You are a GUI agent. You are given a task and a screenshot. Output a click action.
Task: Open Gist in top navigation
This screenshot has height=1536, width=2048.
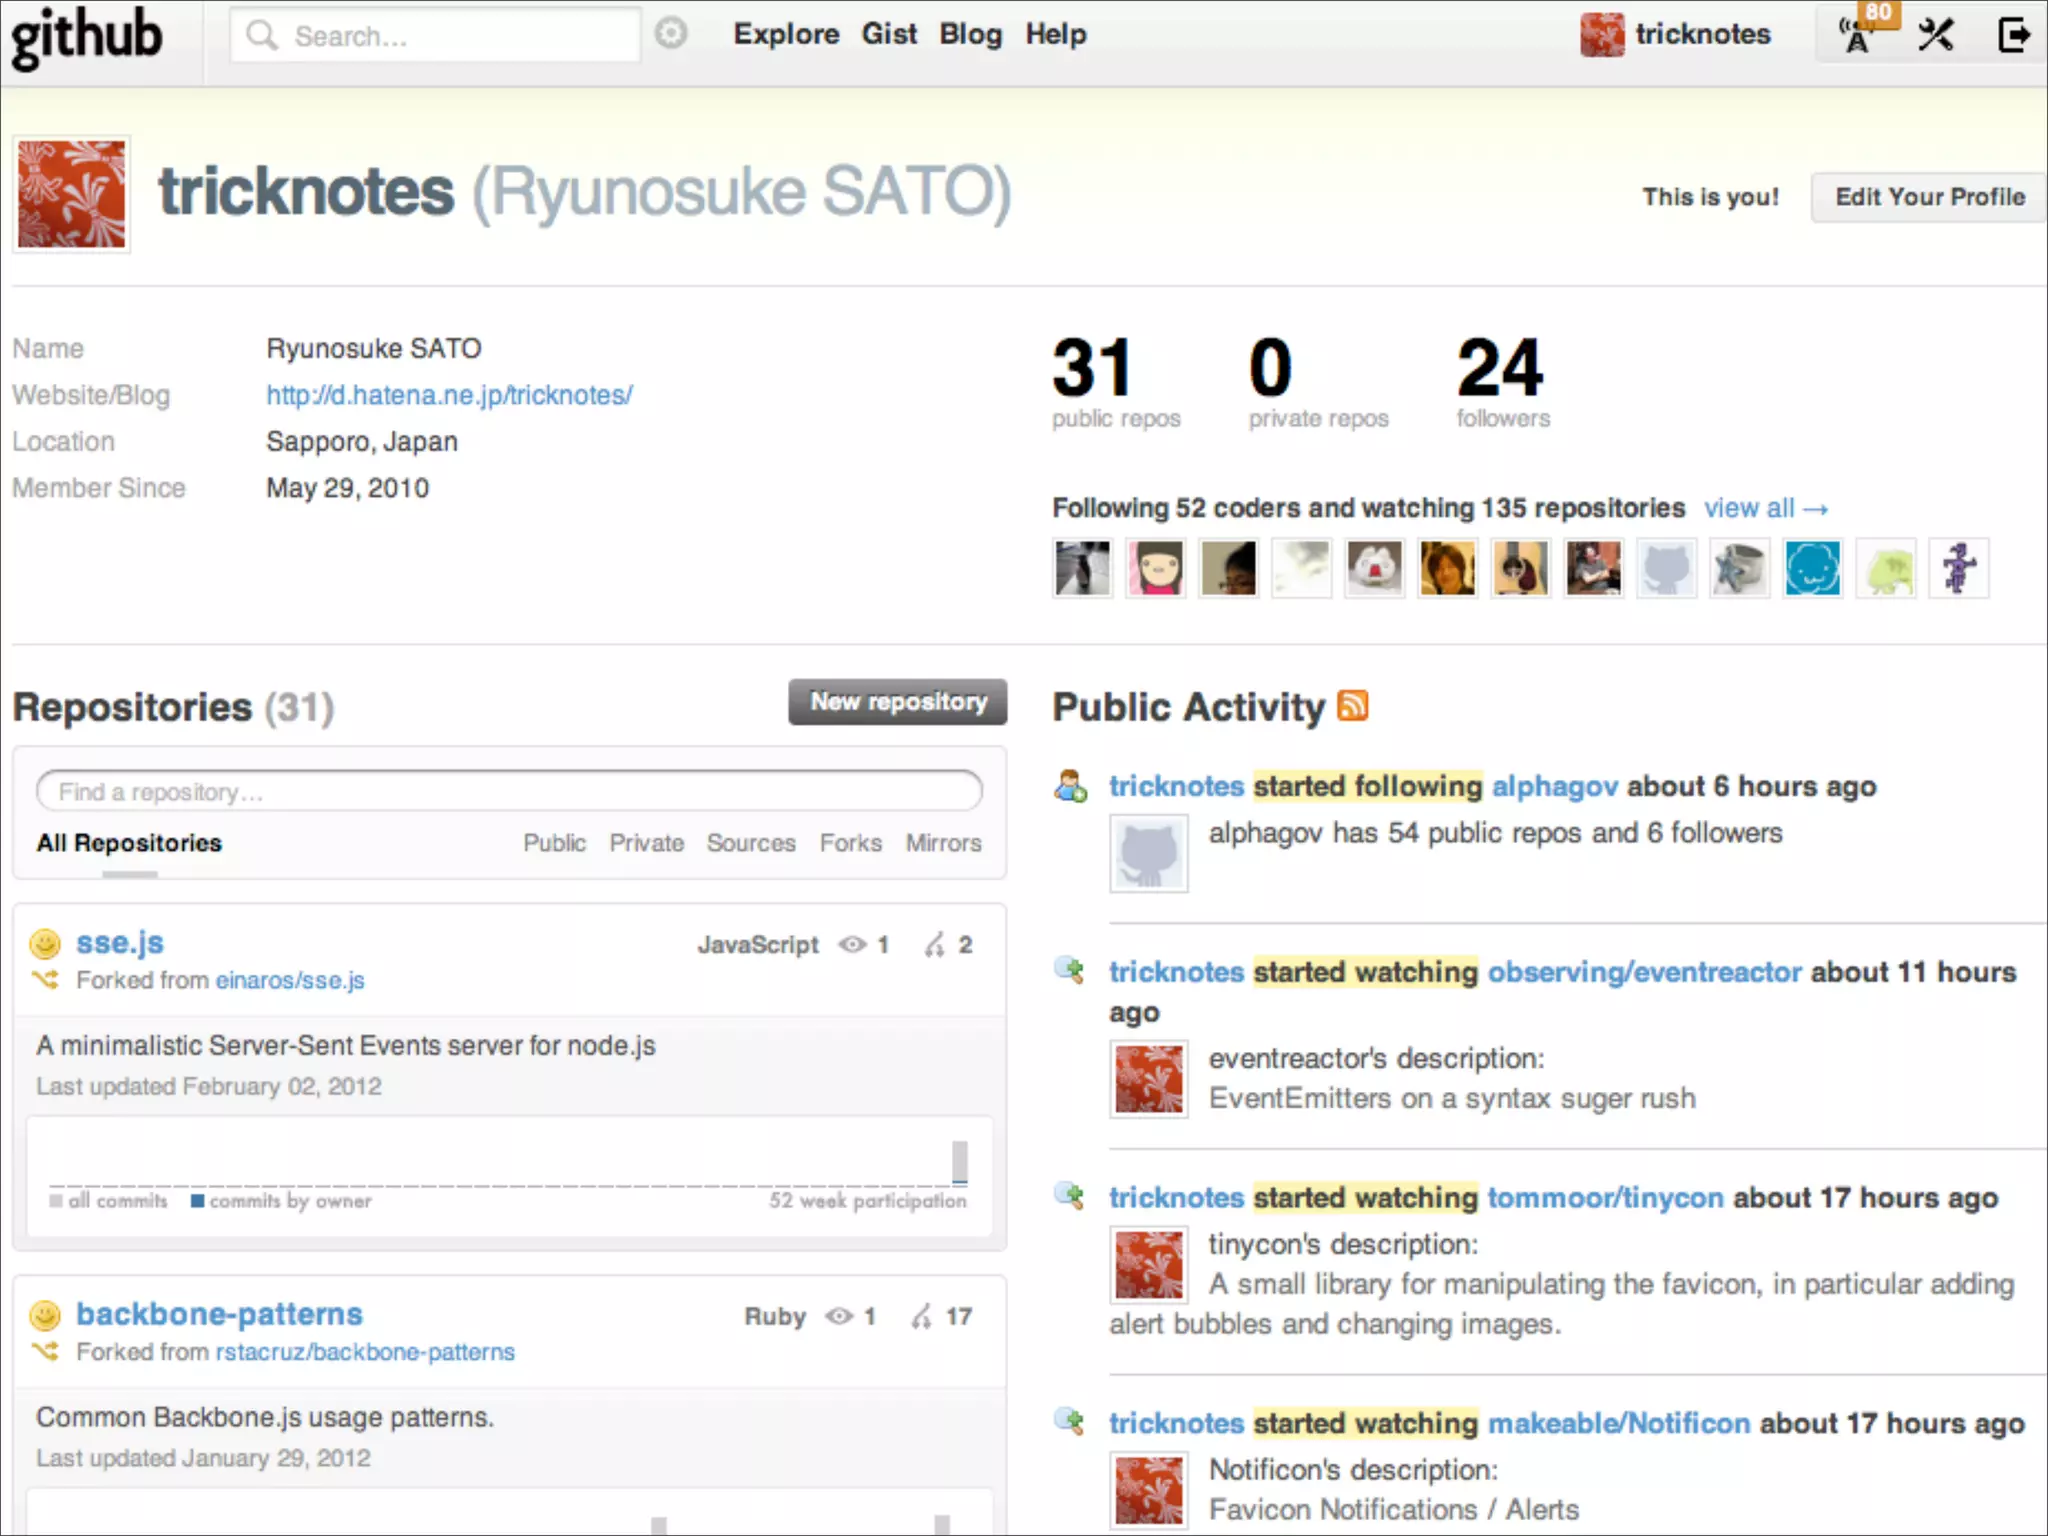click(889, 34)
